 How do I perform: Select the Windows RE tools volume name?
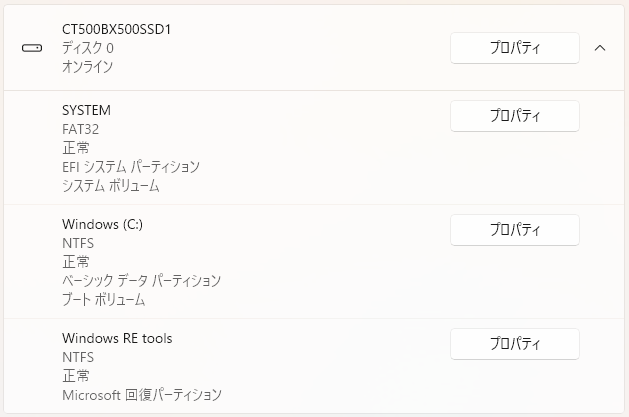point(117,338)
